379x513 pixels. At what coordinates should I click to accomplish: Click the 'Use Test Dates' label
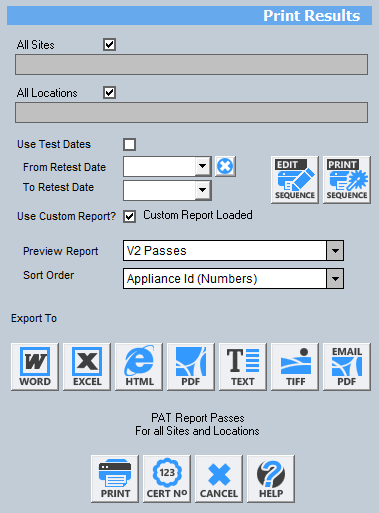click(54, 144)
